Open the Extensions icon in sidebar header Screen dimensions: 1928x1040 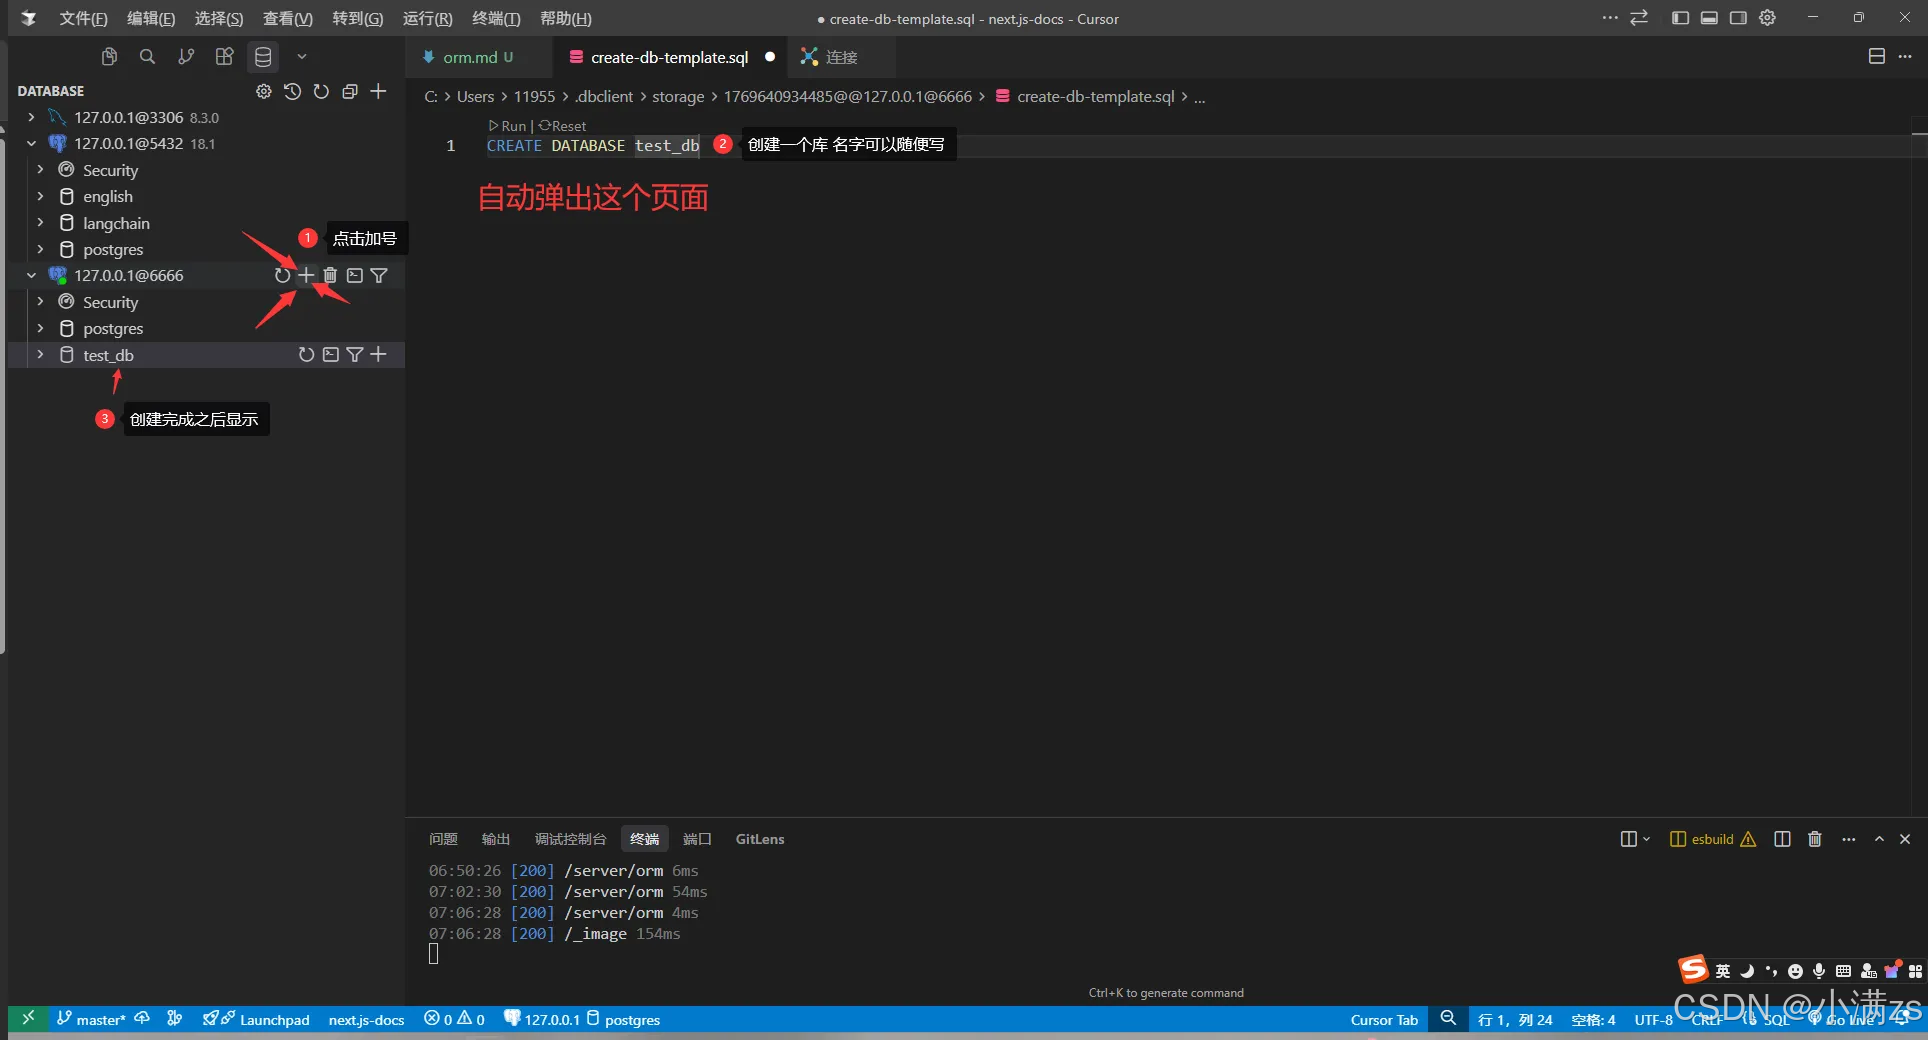click(x=224, y=57)
